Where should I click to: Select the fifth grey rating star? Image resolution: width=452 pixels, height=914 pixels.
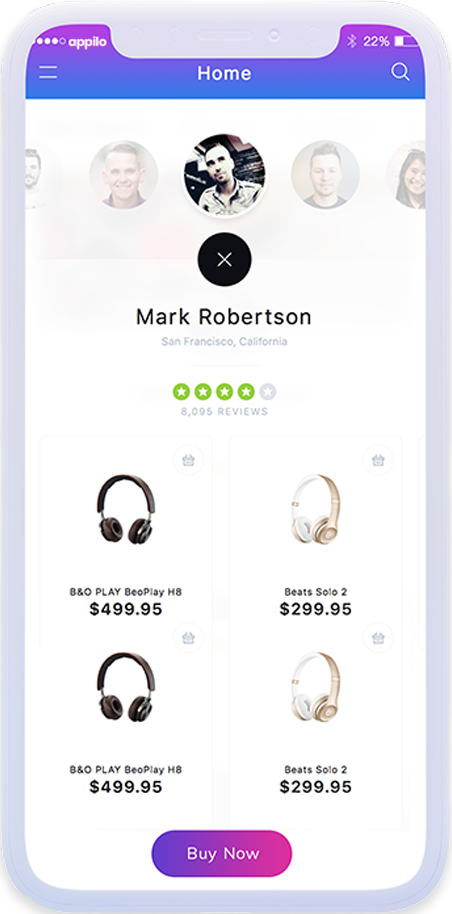click(268, 392)
